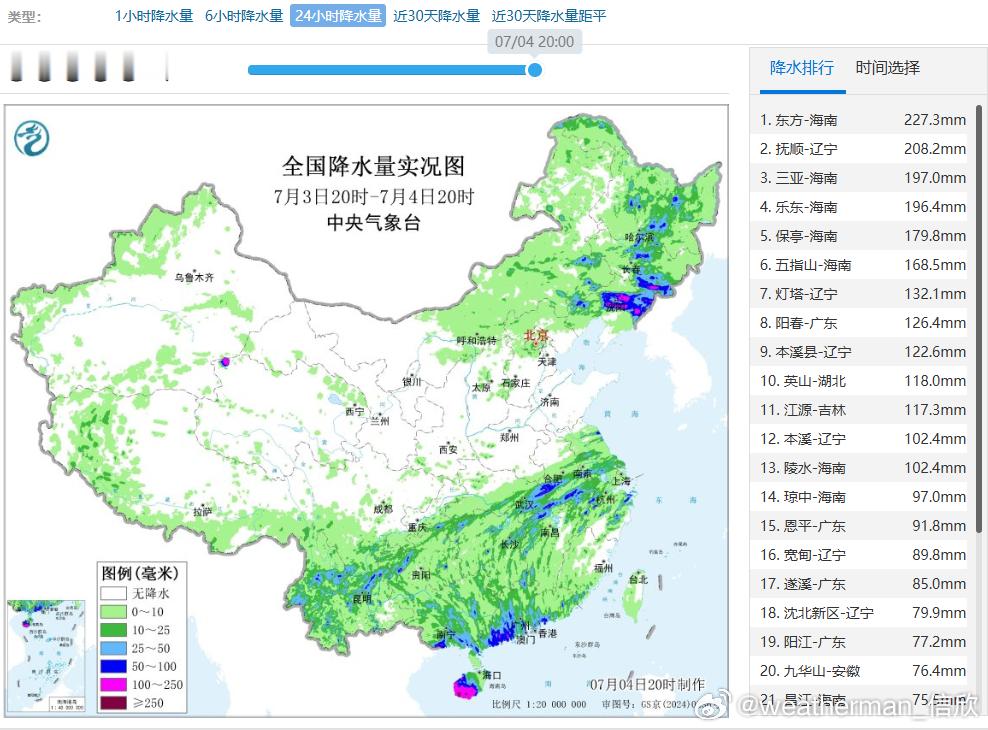
Task: Click the 10~25 legend swatch
Action: [113, 630]
